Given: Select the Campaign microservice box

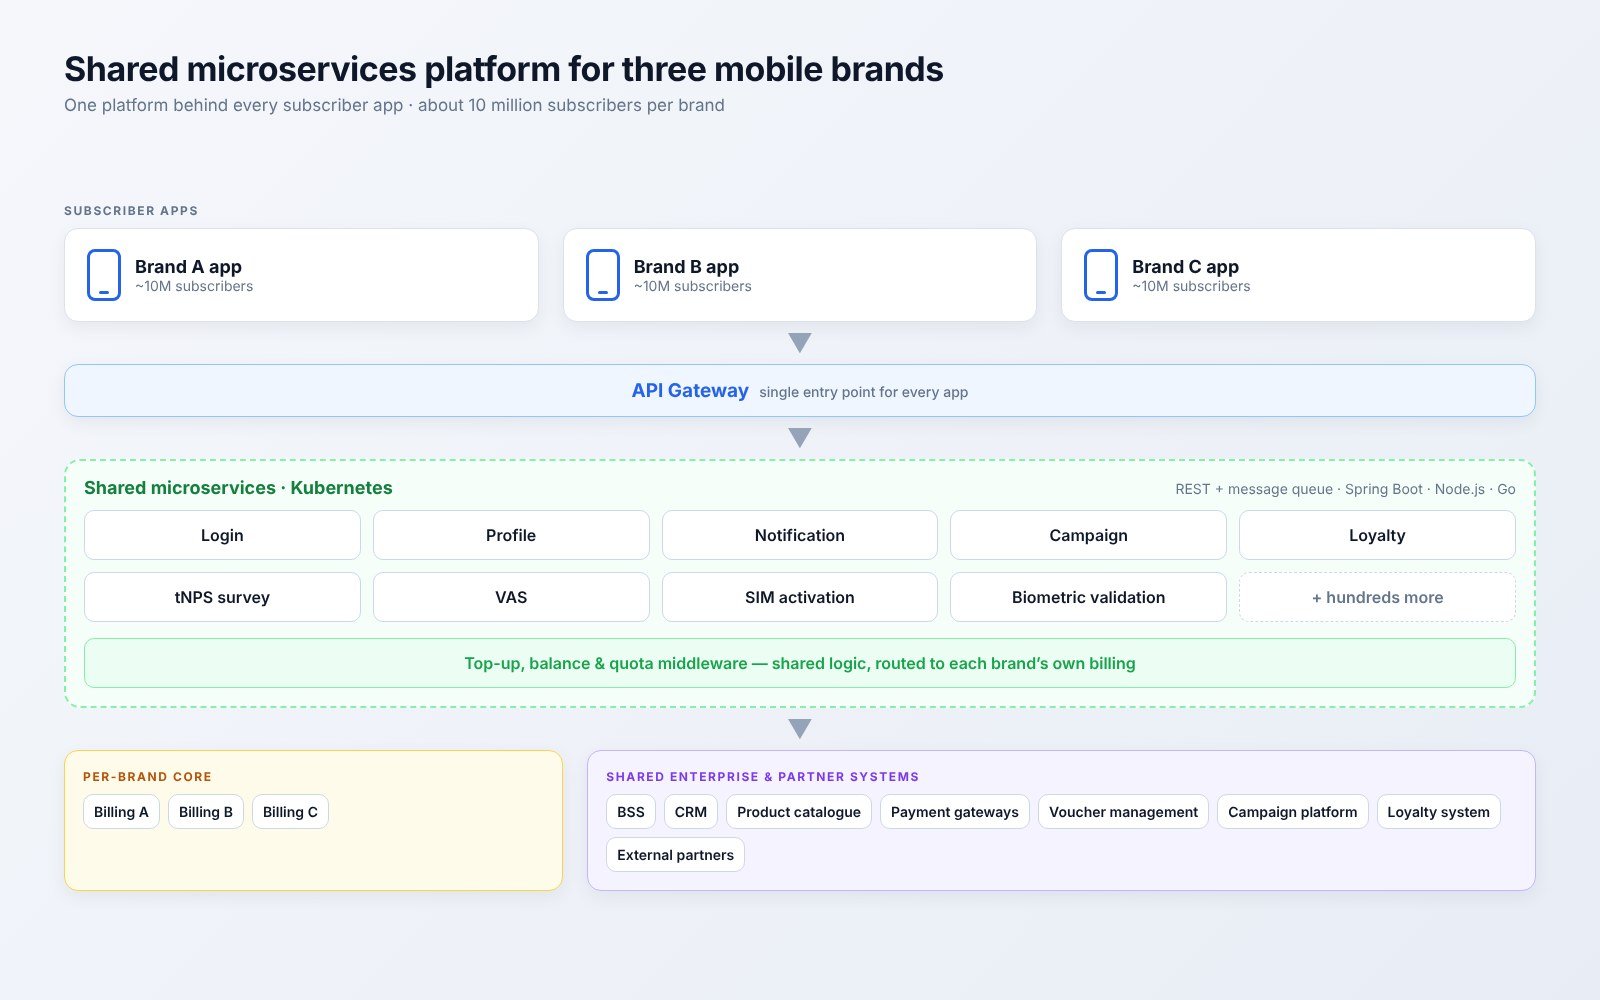Looking at the screenshot, I should (1088, 535).
